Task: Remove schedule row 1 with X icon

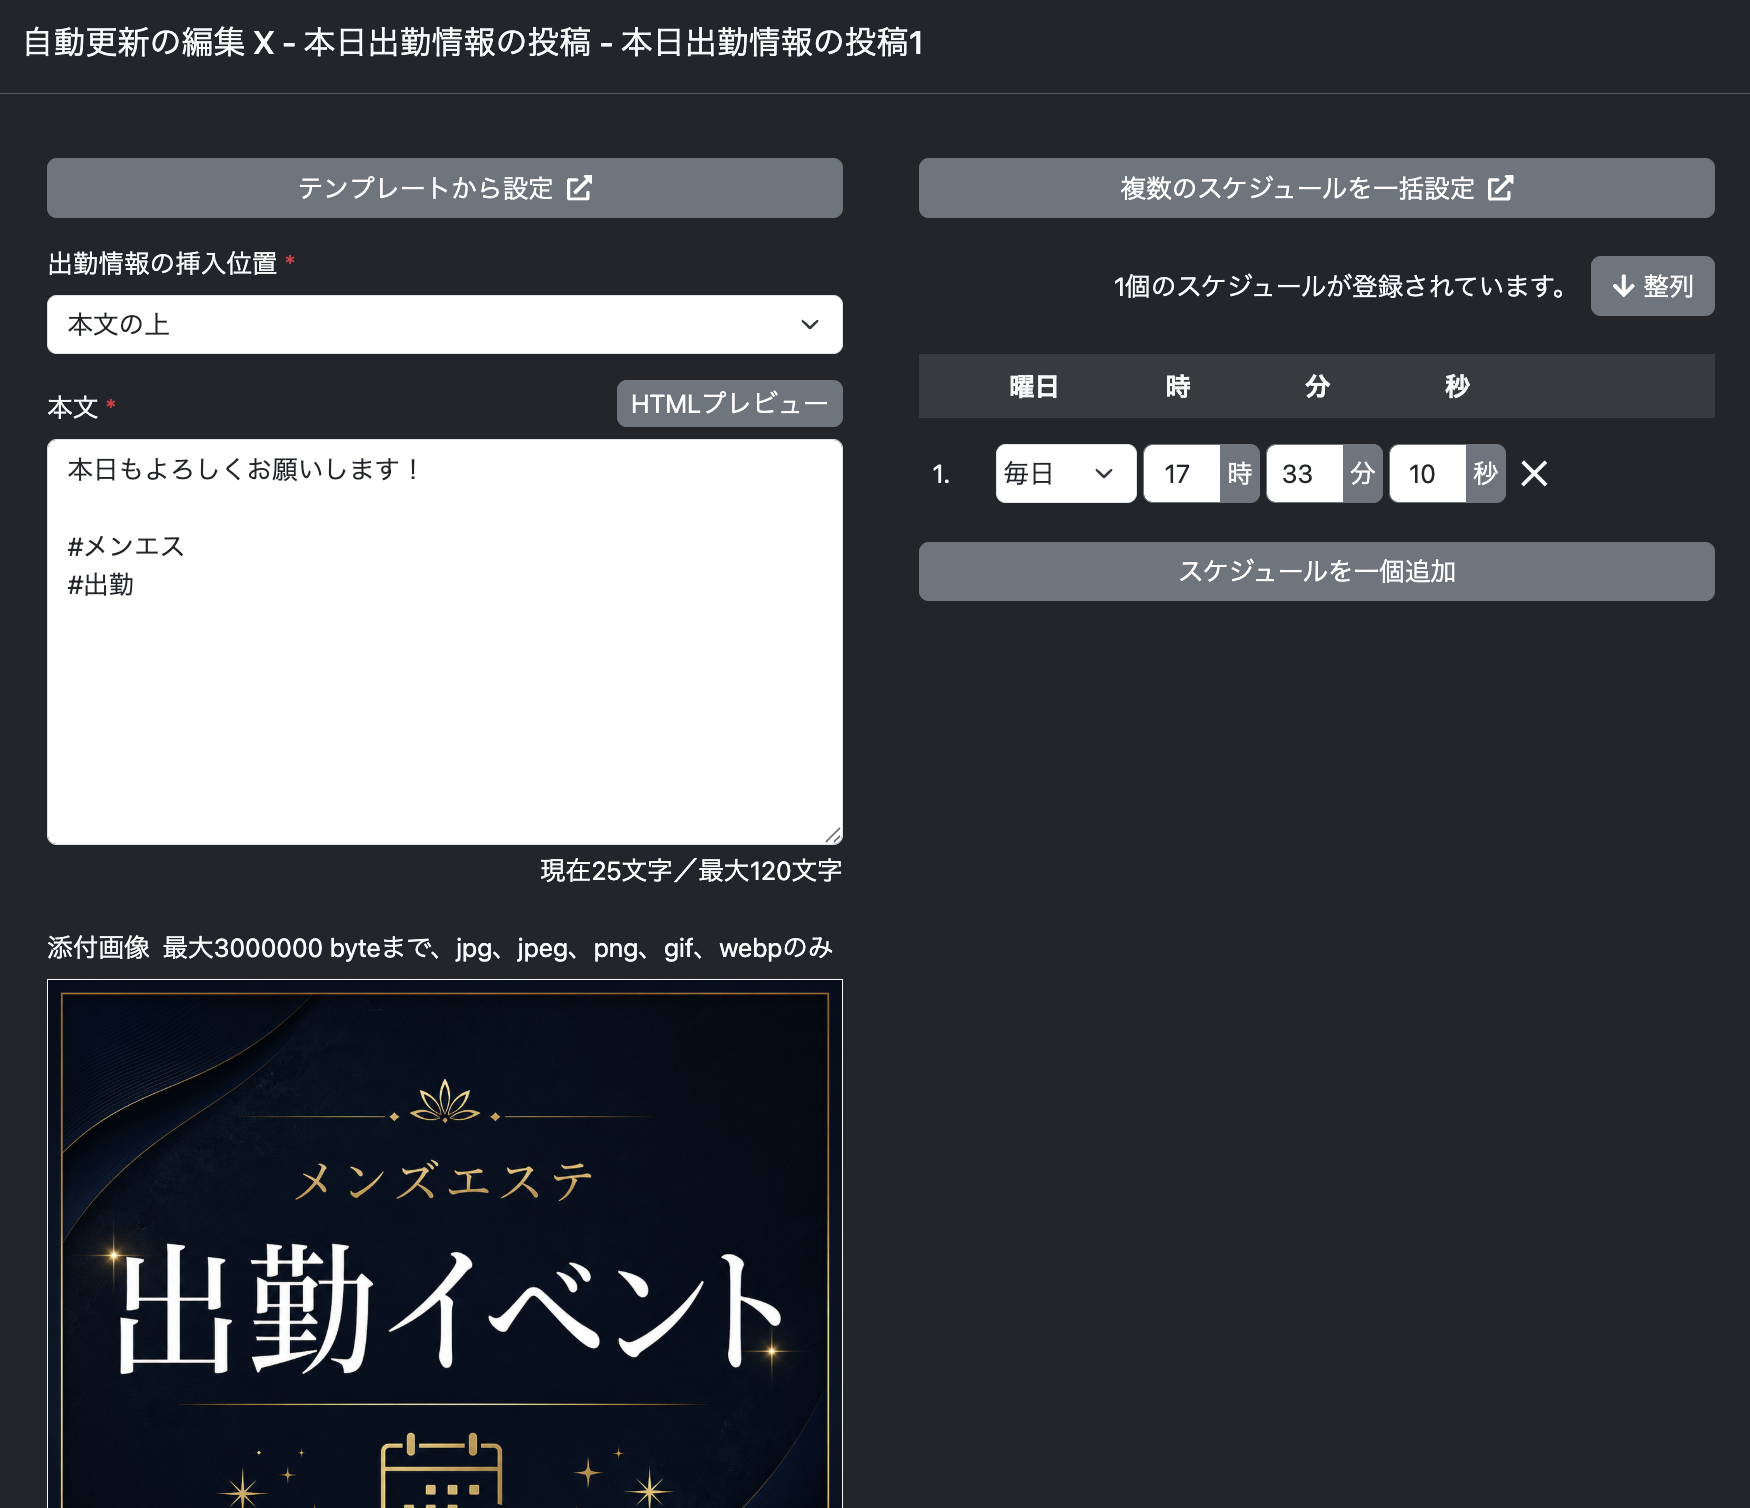Action: click(x=1534, y=473)
